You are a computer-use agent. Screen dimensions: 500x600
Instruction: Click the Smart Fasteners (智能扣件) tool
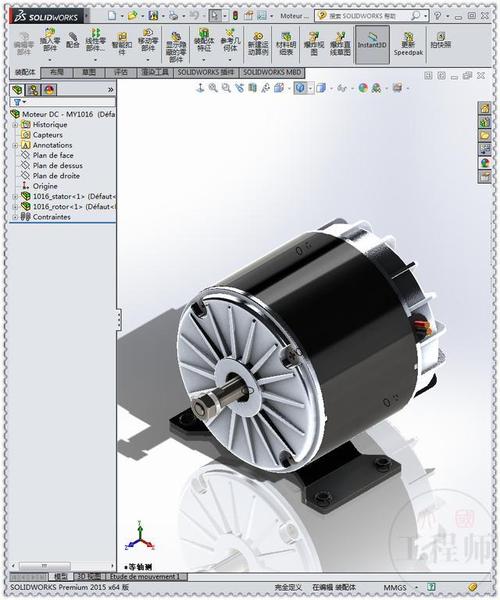pos(122,43)
